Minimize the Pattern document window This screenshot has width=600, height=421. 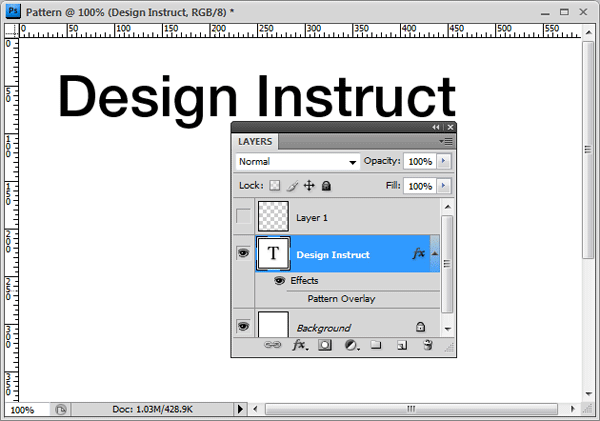point(545,13)
